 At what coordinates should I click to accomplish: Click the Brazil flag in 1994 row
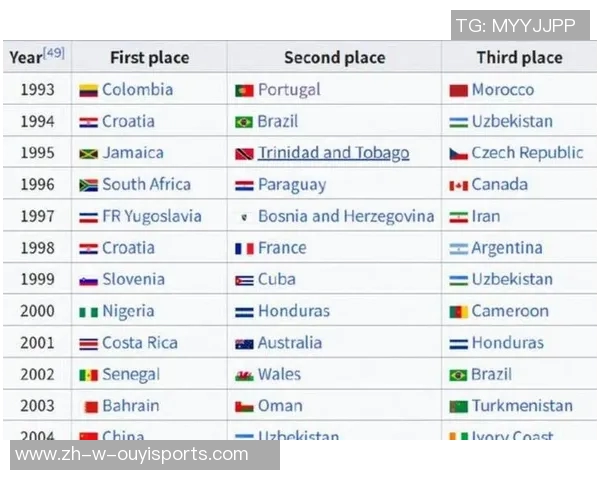(244, 122)
